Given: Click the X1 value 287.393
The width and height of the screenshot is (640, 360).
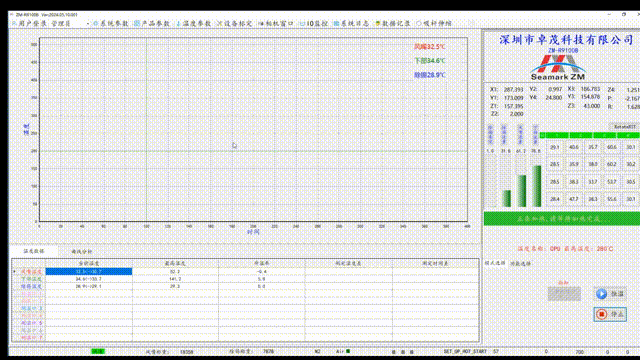Looking at the screenshot, I should [513, 89].
